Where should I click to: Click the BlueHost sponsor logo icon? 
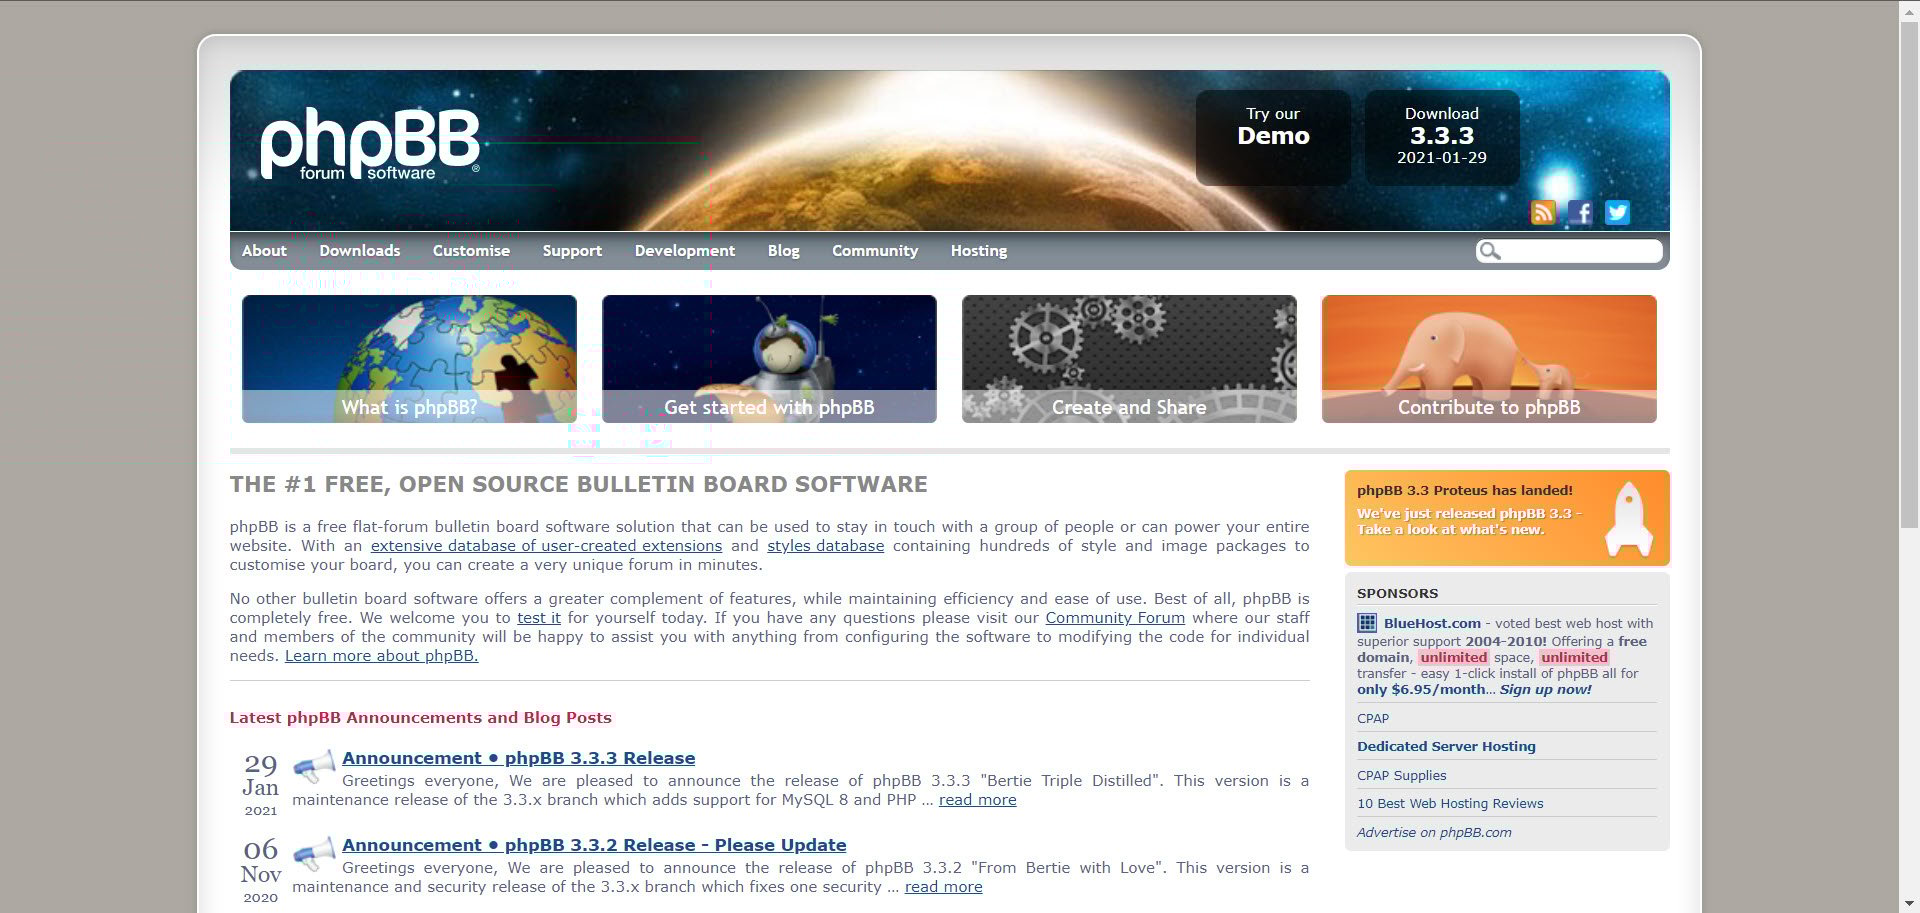(1367, 623)
